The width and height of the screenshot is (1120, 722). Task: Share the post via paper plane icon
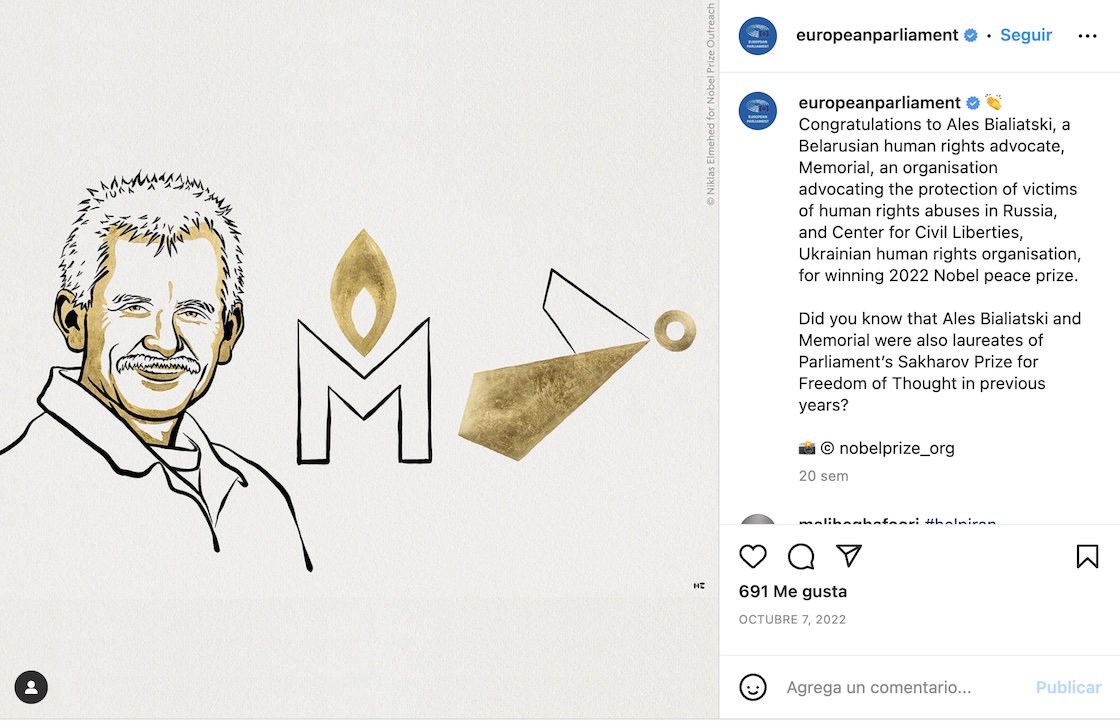point(849,556)
